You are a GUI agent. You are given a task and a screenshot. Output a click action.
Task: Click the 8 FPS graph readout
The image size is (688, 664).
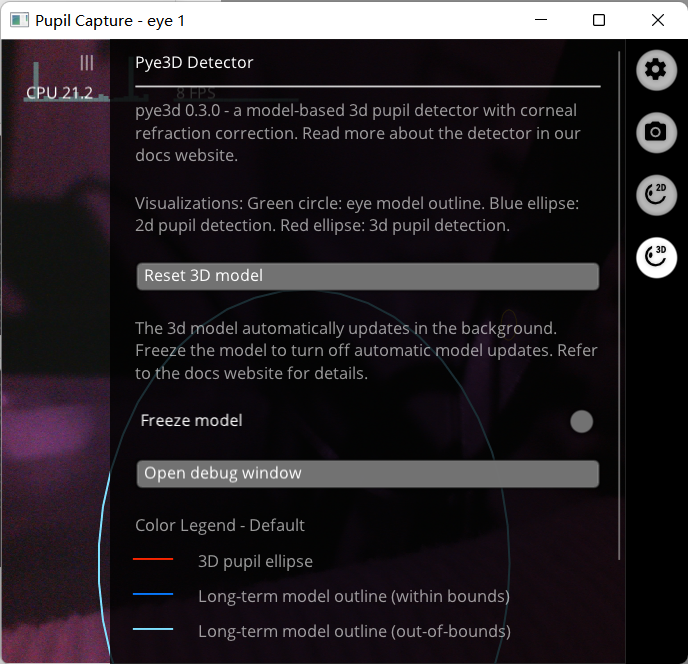point(196,93)
